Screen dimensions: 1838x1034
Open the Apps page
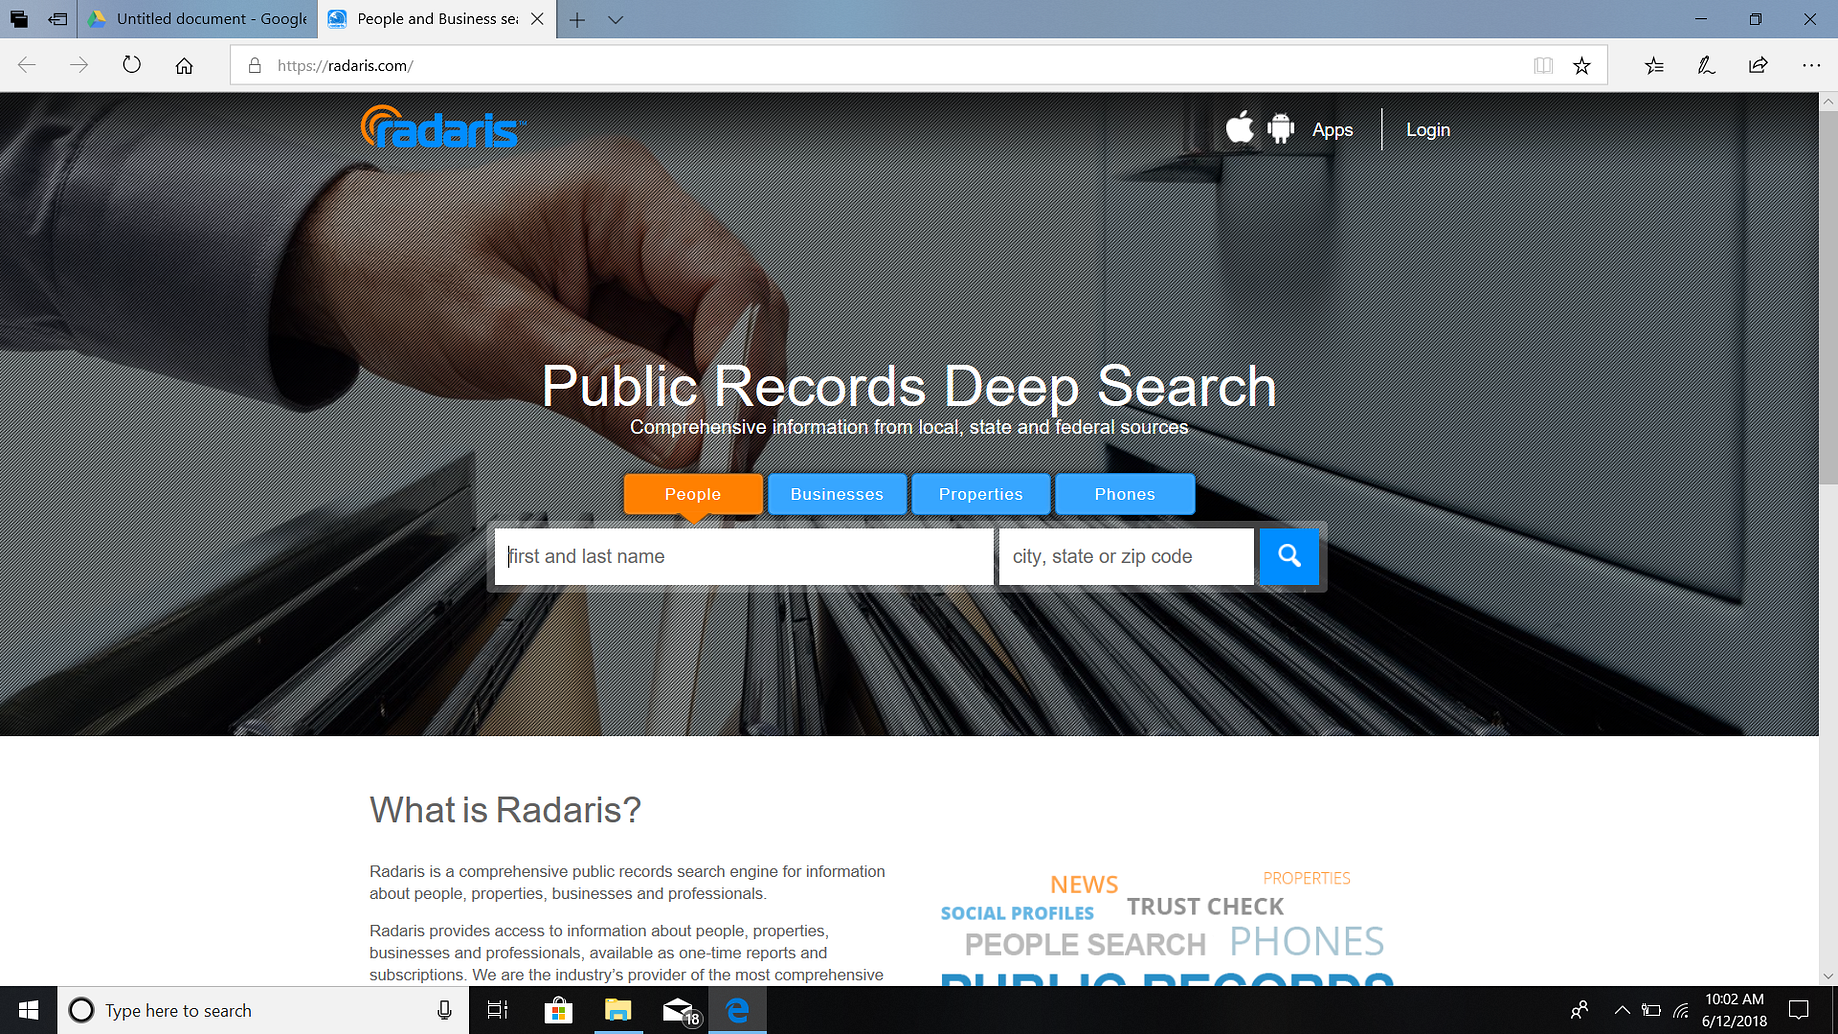pos(1332,129)
